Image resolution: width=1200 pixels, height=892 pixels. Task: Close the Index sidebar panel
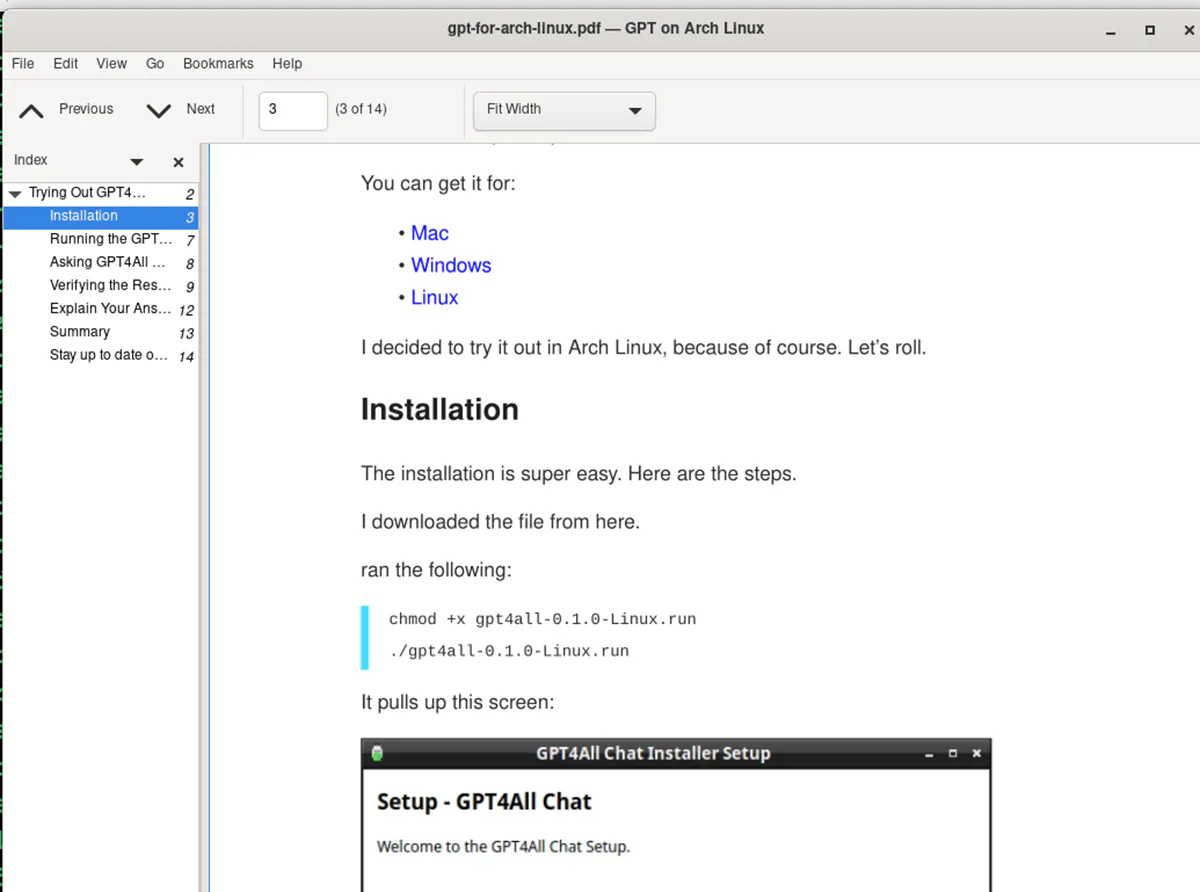tap(178, 162)
